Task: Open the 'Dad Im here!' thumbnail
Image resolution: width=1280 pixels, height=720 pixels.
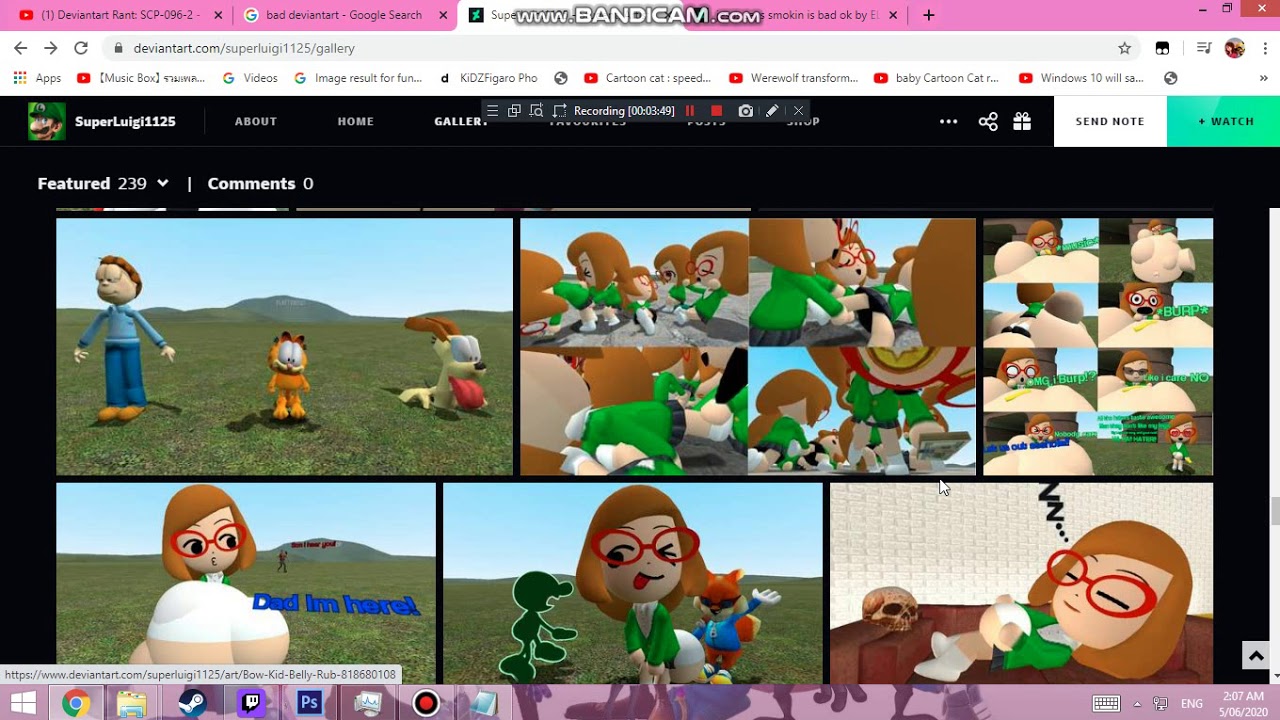Action: 246,583
